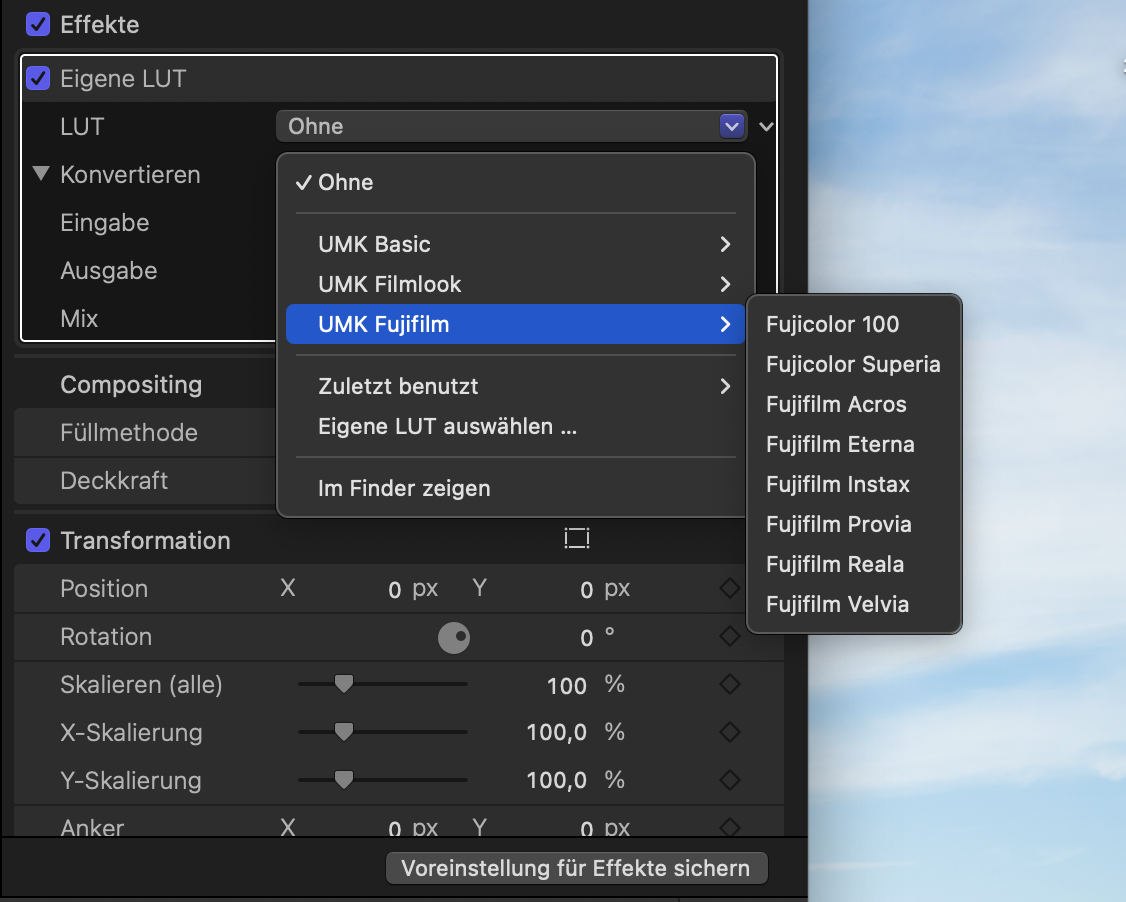Select the Fujifilm Provia LUT

[x=854, y=524]
